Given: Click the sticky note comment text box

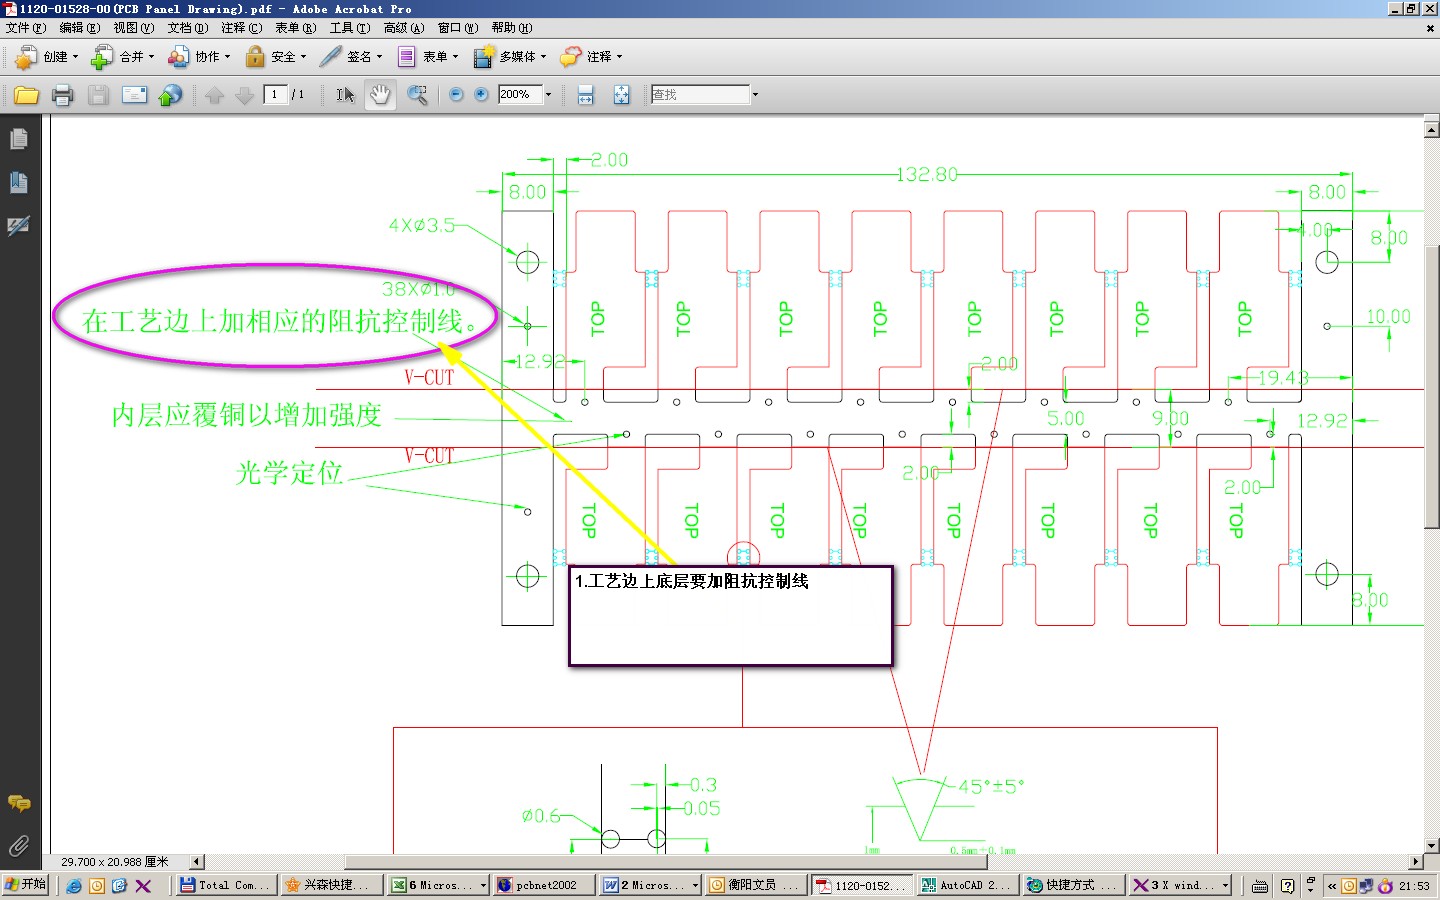Looking at the screenshot, I should click(x=731, y=616).
